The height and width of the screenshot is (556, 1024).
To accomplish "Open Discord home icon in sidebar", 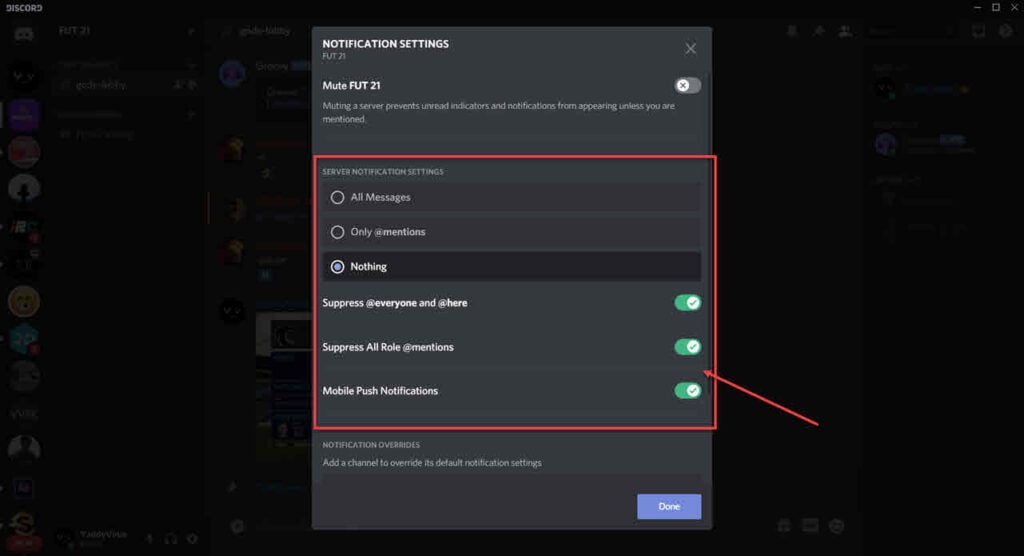I will [24, 34].
